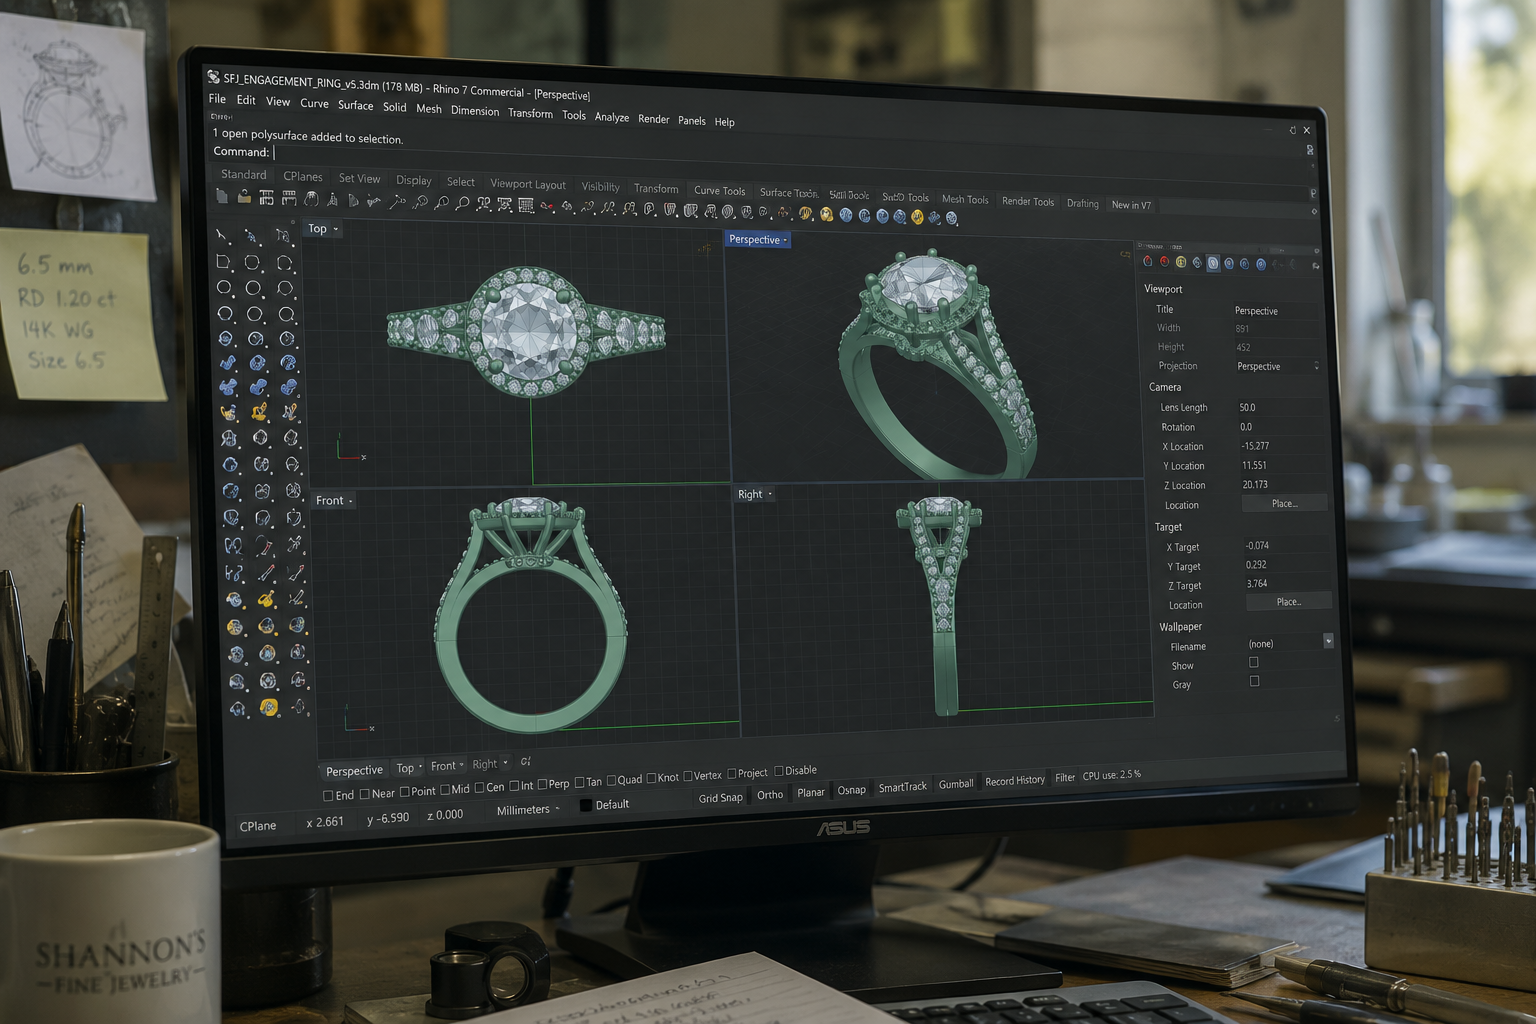Switch to the Mesh Tools toolbar tab
Image resolution: width=1536 pixels, height=1024 pixels.
coord(965,199)
